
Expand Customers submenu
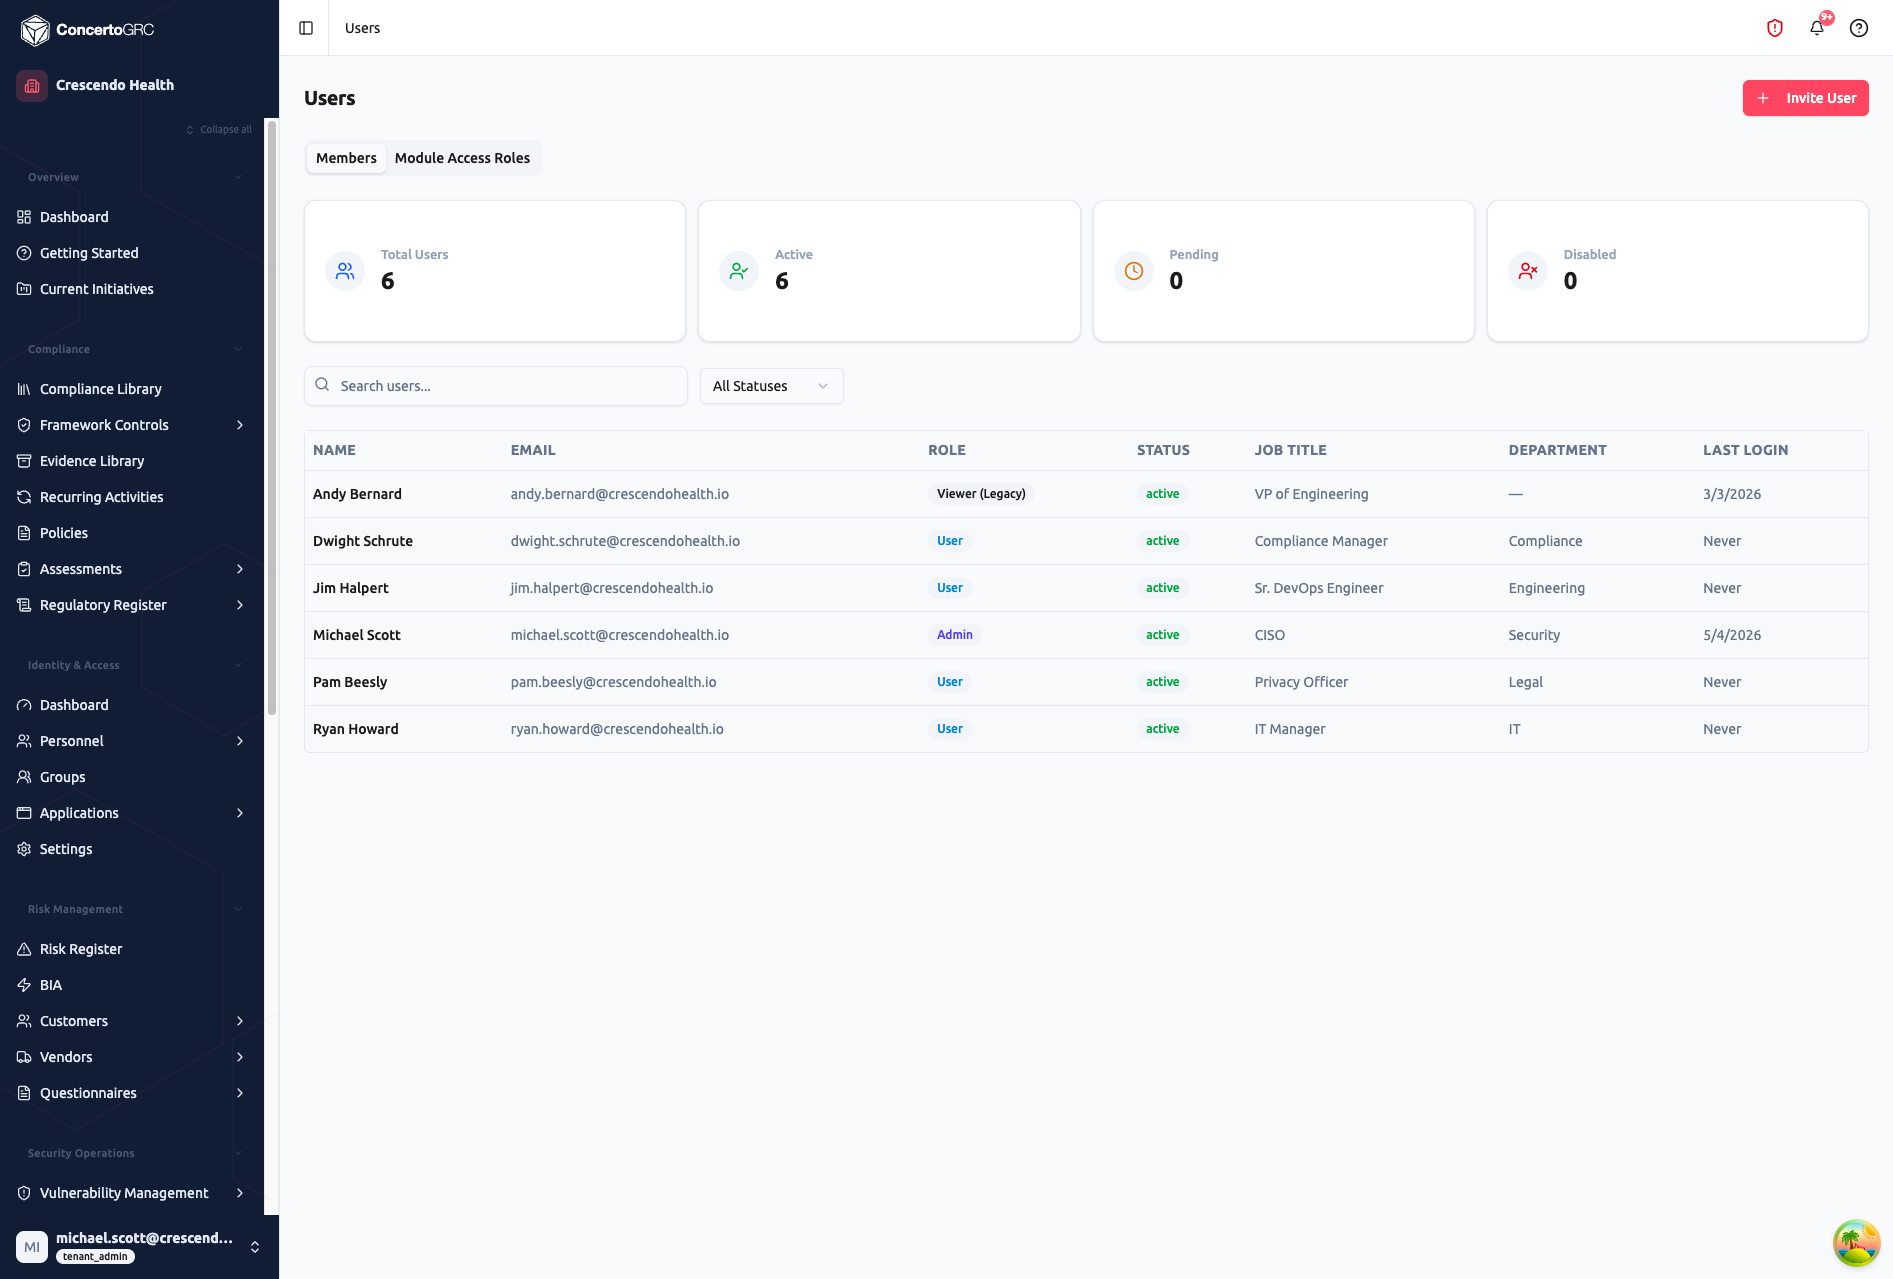pyautogui.click(x=240, y=1021)
